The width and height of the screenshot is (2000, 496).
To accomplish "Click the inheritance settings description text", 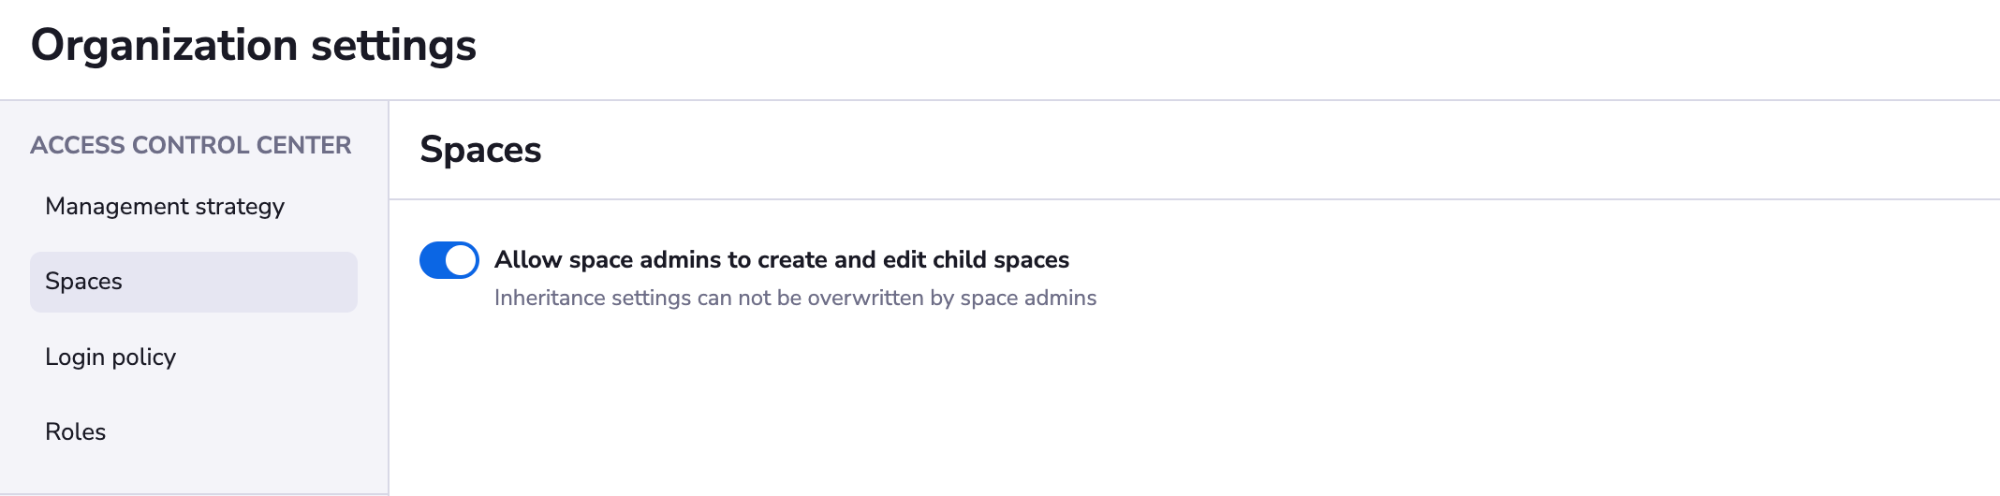I will click(796, 298).
